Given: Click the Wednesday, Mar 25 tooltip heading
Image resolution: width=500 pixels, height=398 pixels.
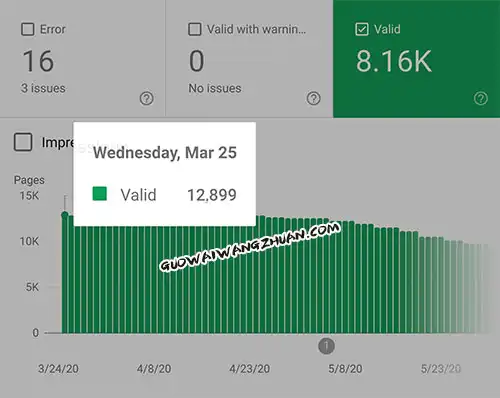Looking at the screenshot, I should coord(165,153).
